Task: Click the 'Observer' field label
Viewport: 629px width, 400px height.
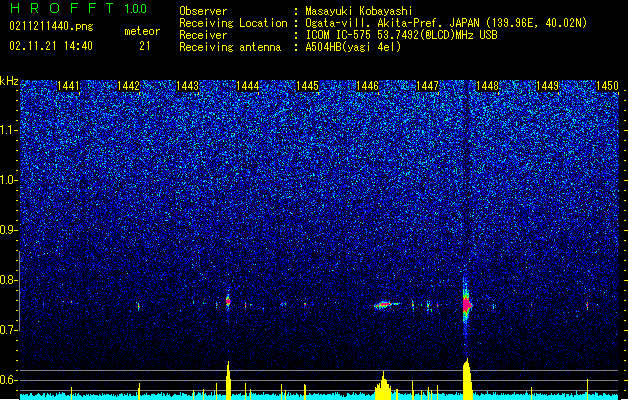Action: coord(203,11)
